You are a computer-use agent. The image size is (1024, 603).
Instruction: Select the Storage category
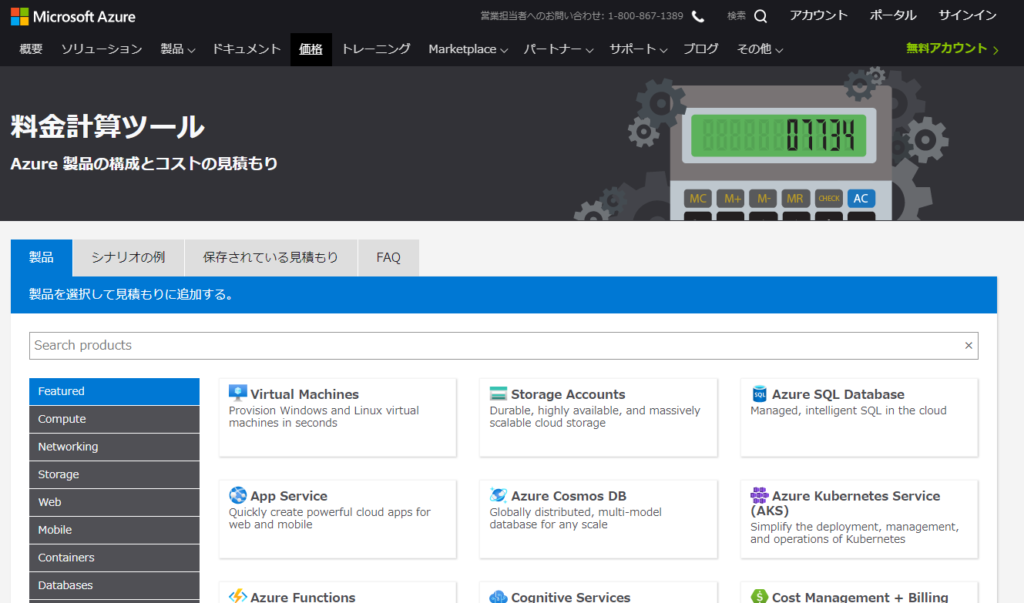pos(114,474)
